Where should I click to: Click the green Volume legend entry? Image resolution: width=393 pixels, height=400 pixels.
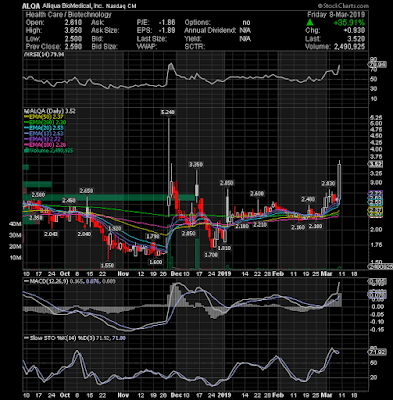click(x=48, y=151)
